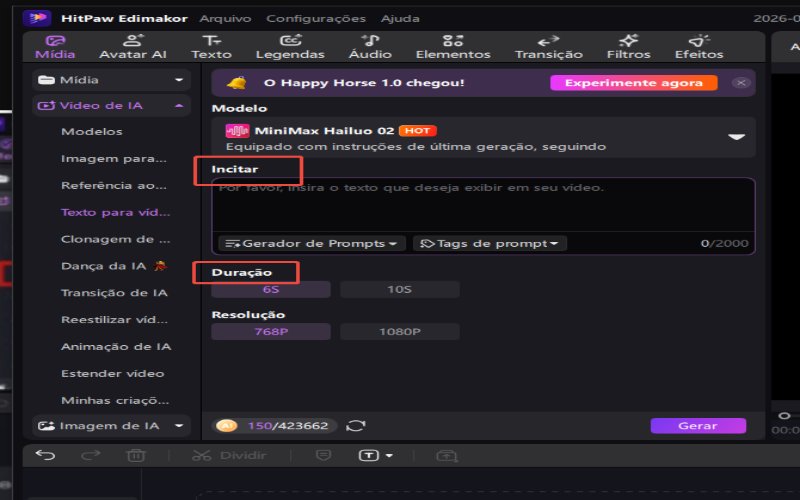This screenshot has width=800, height=500.
Task: Open the Configurações menu
Action: click(316, 18)
